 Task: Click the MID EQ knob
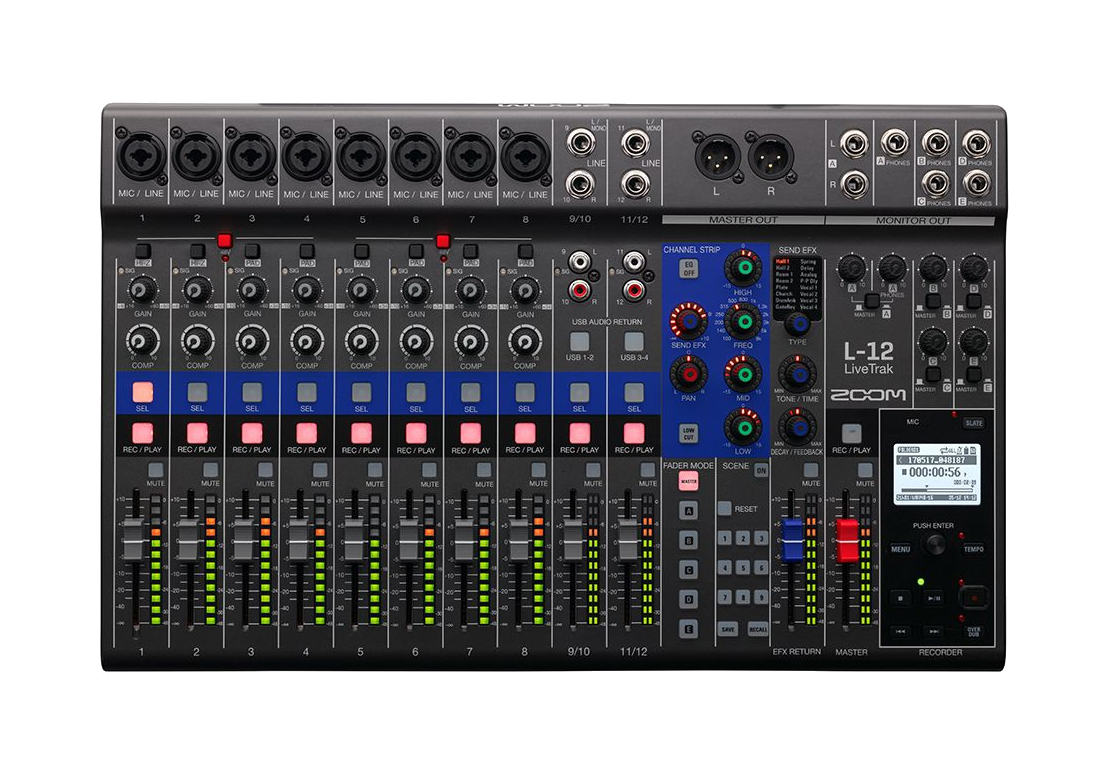pyautogui.click(x=743, y=373)
